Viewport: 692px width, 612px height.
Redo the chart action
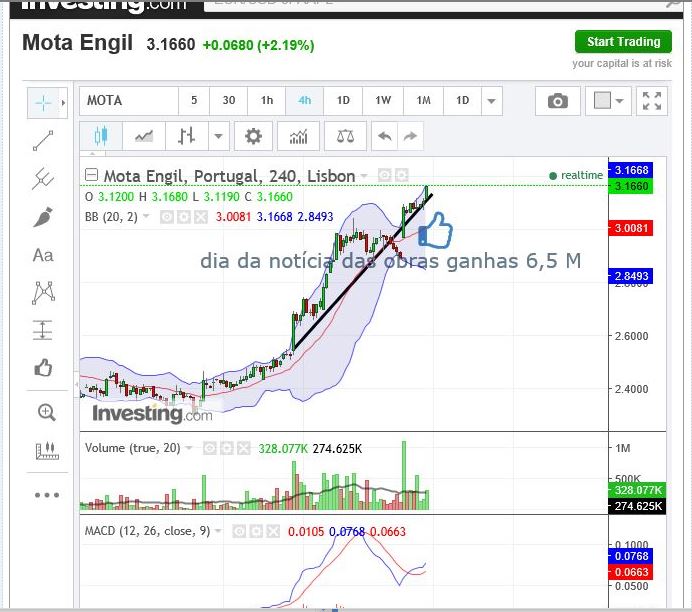pyautogui.click(x=410, y=136)
